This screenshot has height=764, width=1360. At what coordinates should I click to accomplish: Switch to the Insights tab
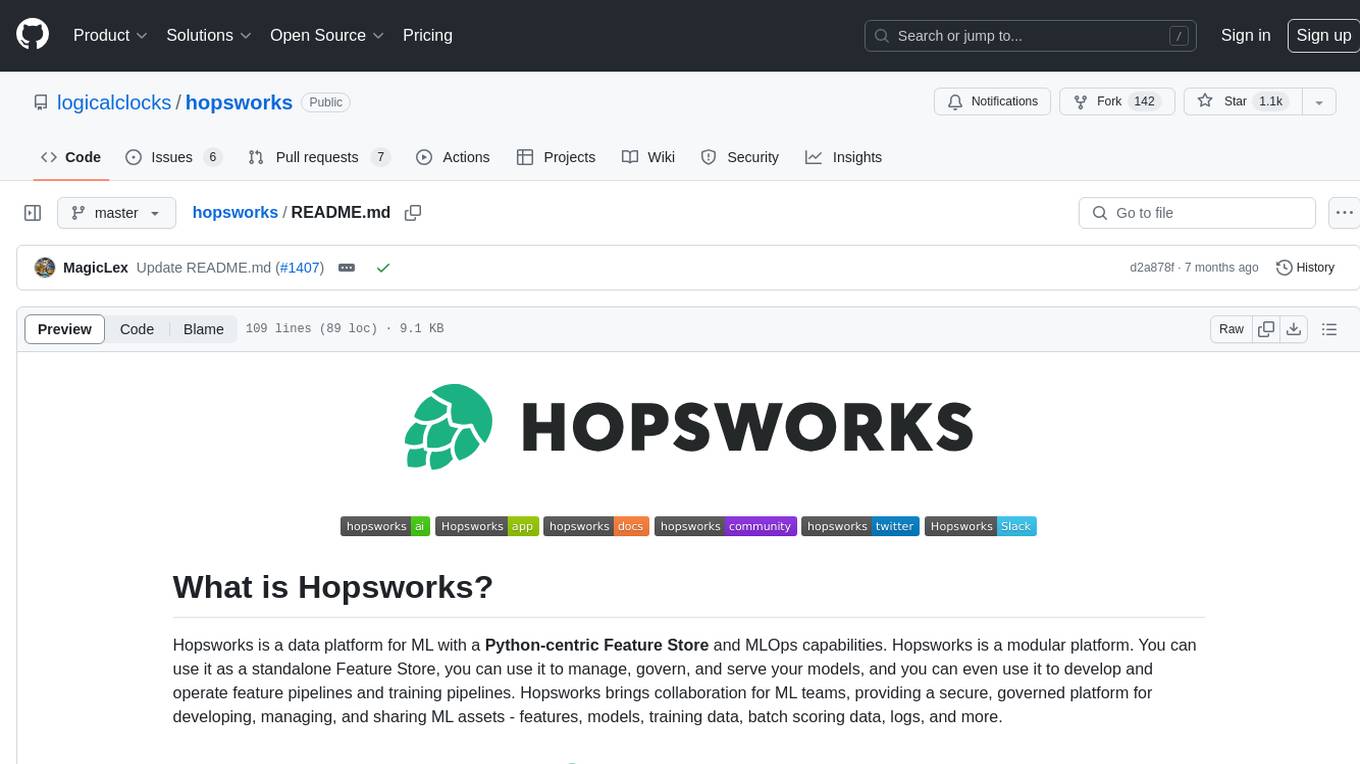tap(844, 157)
